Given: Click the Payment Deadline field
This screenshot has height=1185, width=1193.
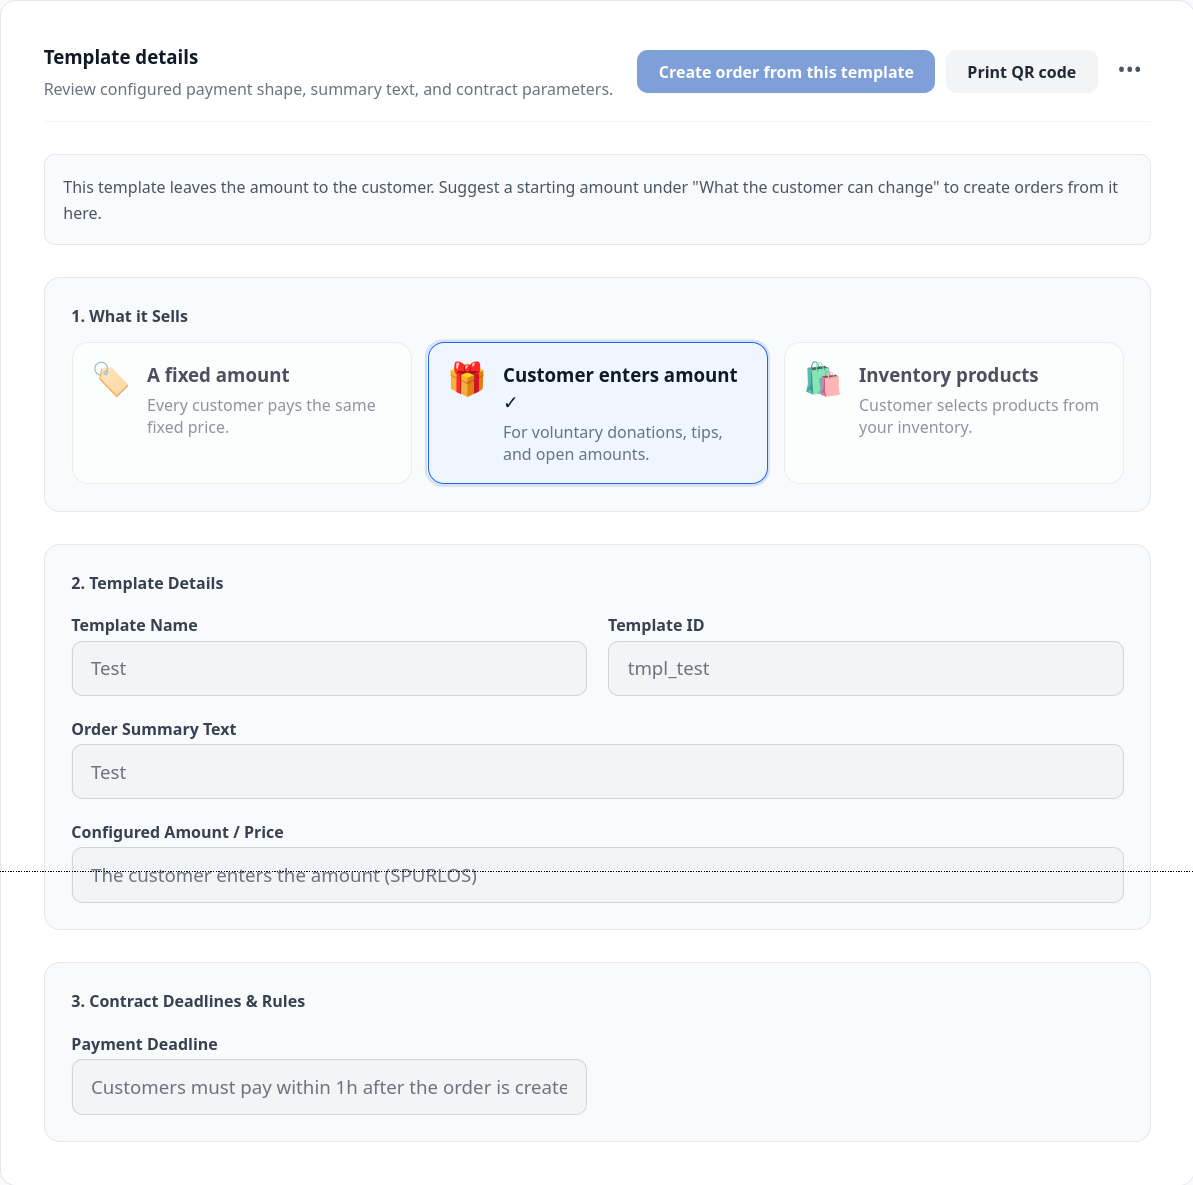Looking at the screenshot, I should click(329, 1087).
